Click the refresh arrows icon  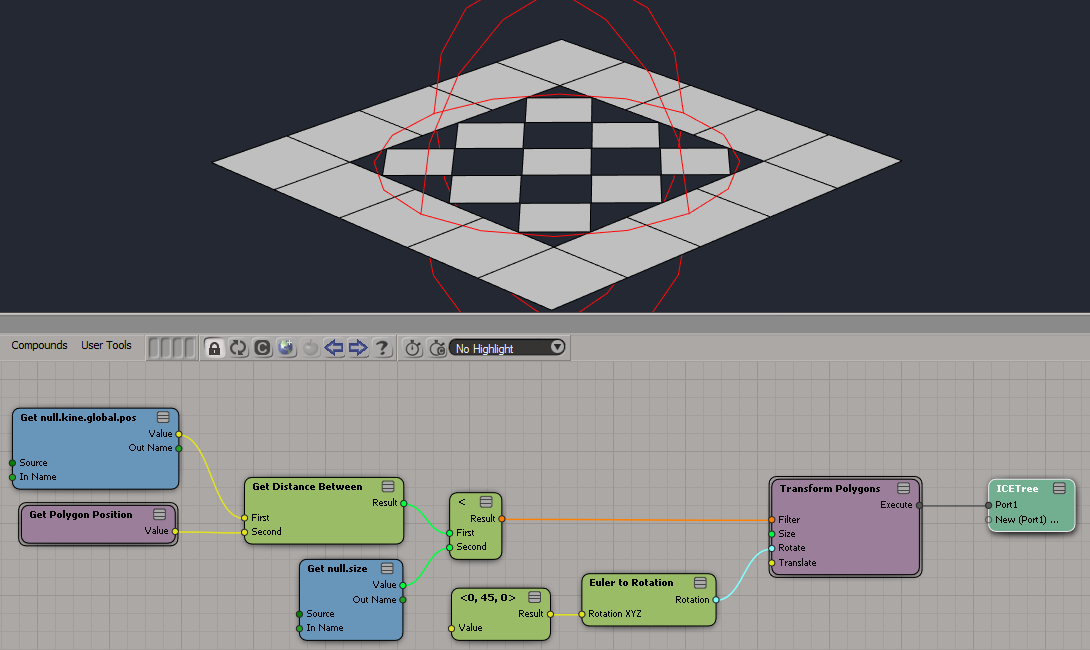pyautogui.click(x=238, y=348)
